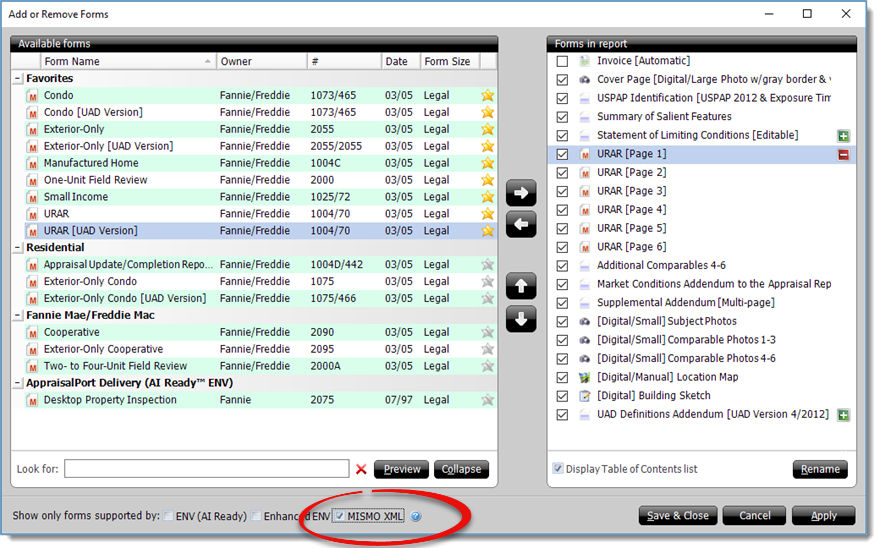This screenshot has width=880, height=548.
Task: Enable the ENV (AI Ready) filter checkbox
Action: 168,516
